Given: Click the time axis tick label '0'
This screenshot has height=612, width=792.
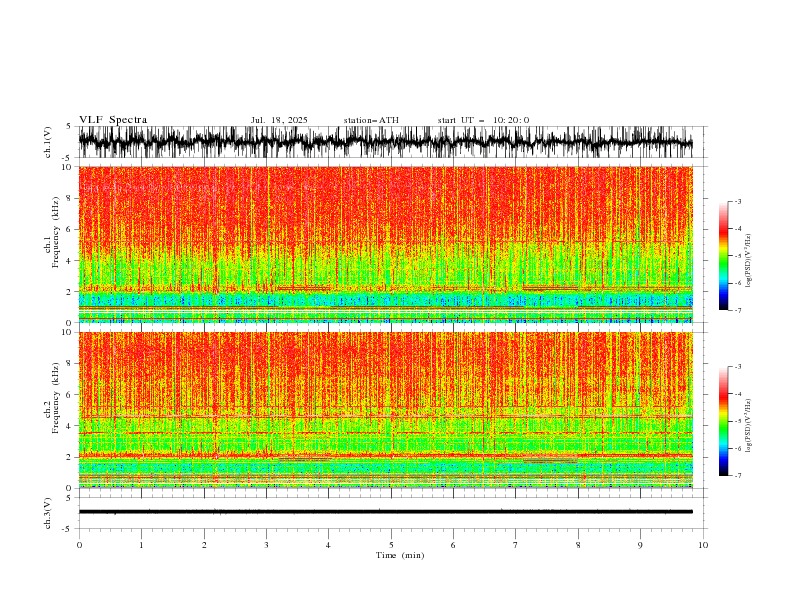Looking at the screenshot, I should [79, 545].
